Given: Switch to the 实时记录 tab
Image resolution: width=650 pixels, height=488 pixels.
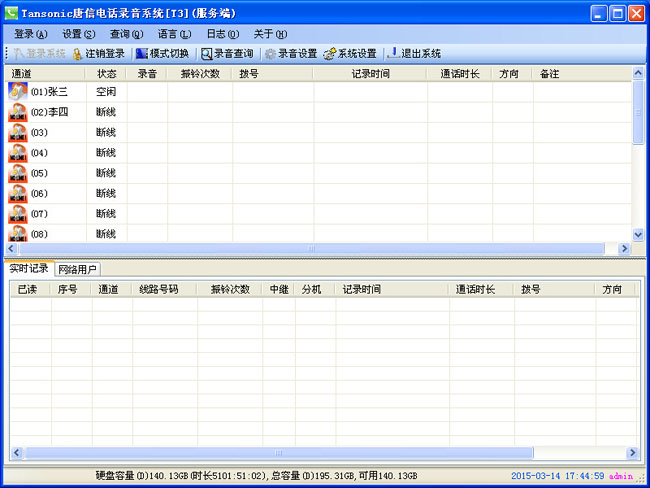Looking at the screenshot, I should (29, 269).
